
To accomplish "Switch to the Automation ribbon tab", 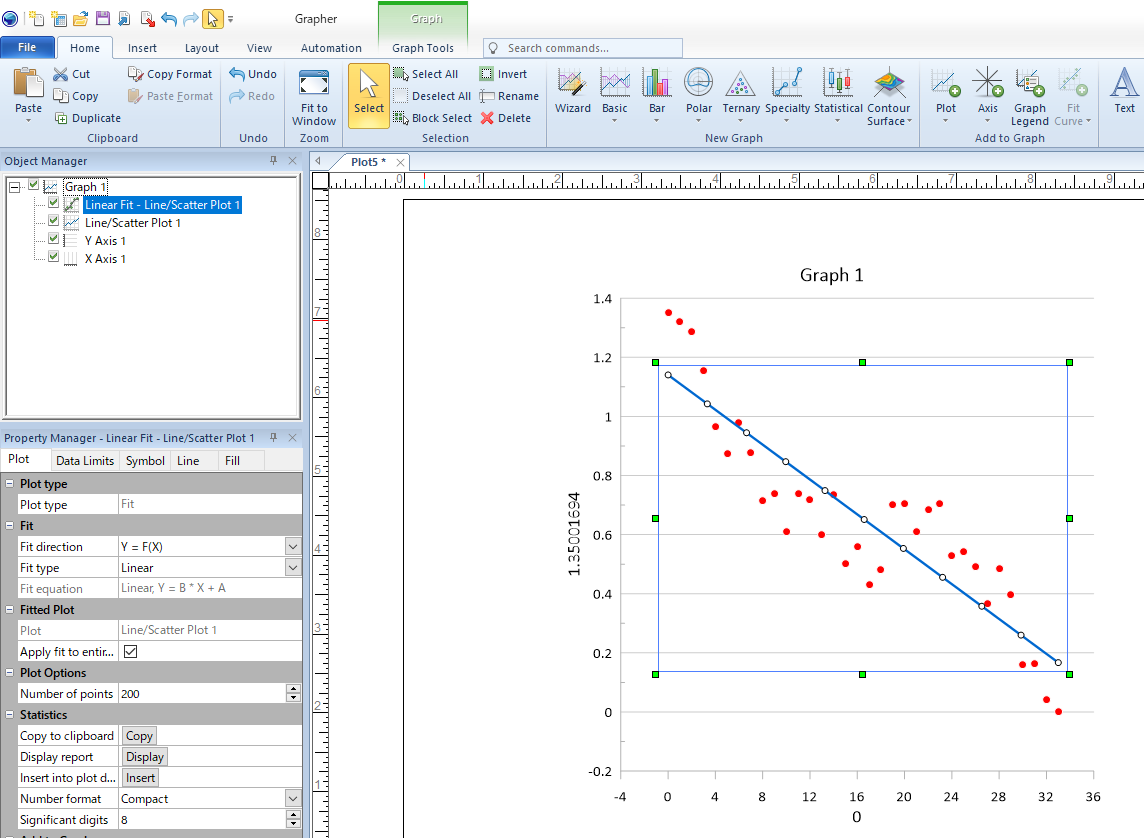I will pos(331,48).
